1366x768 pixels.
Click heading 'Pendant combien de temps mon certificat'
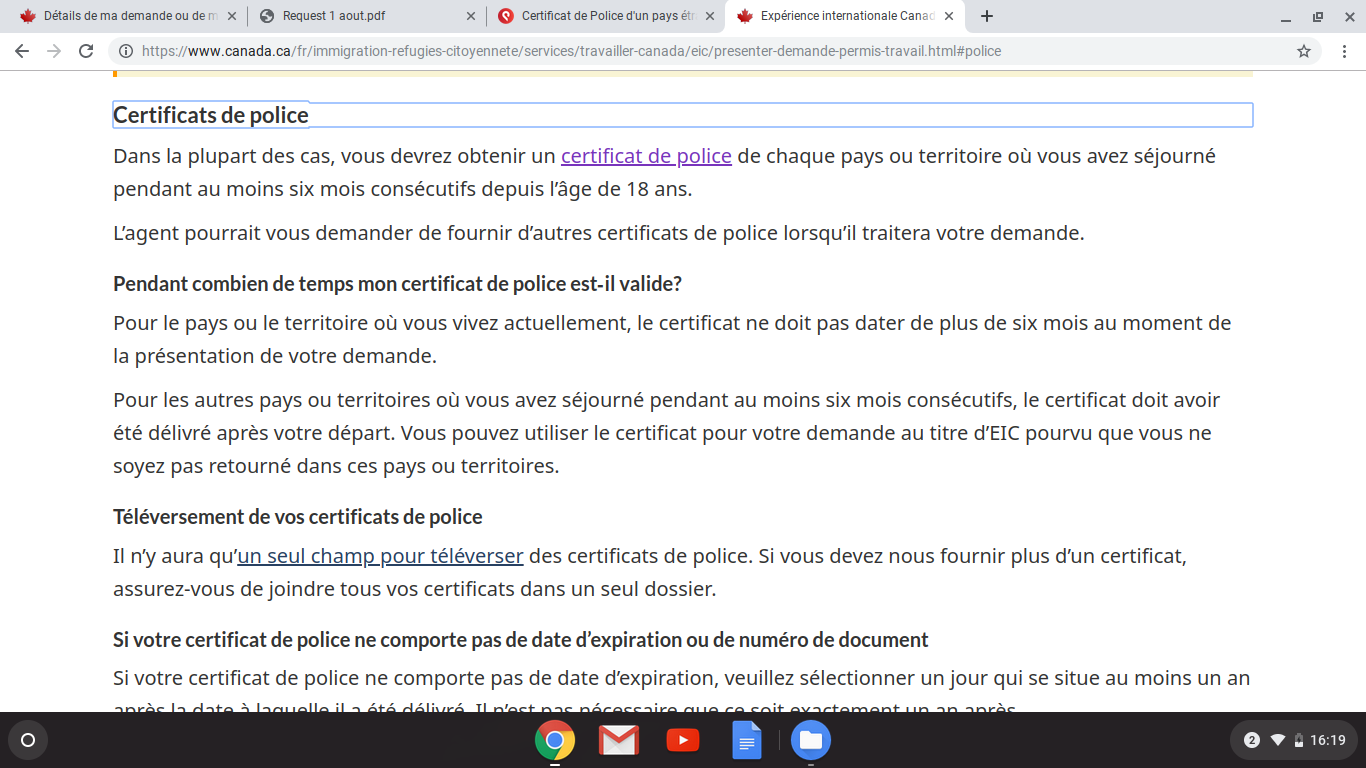click(x=397, y=283)
